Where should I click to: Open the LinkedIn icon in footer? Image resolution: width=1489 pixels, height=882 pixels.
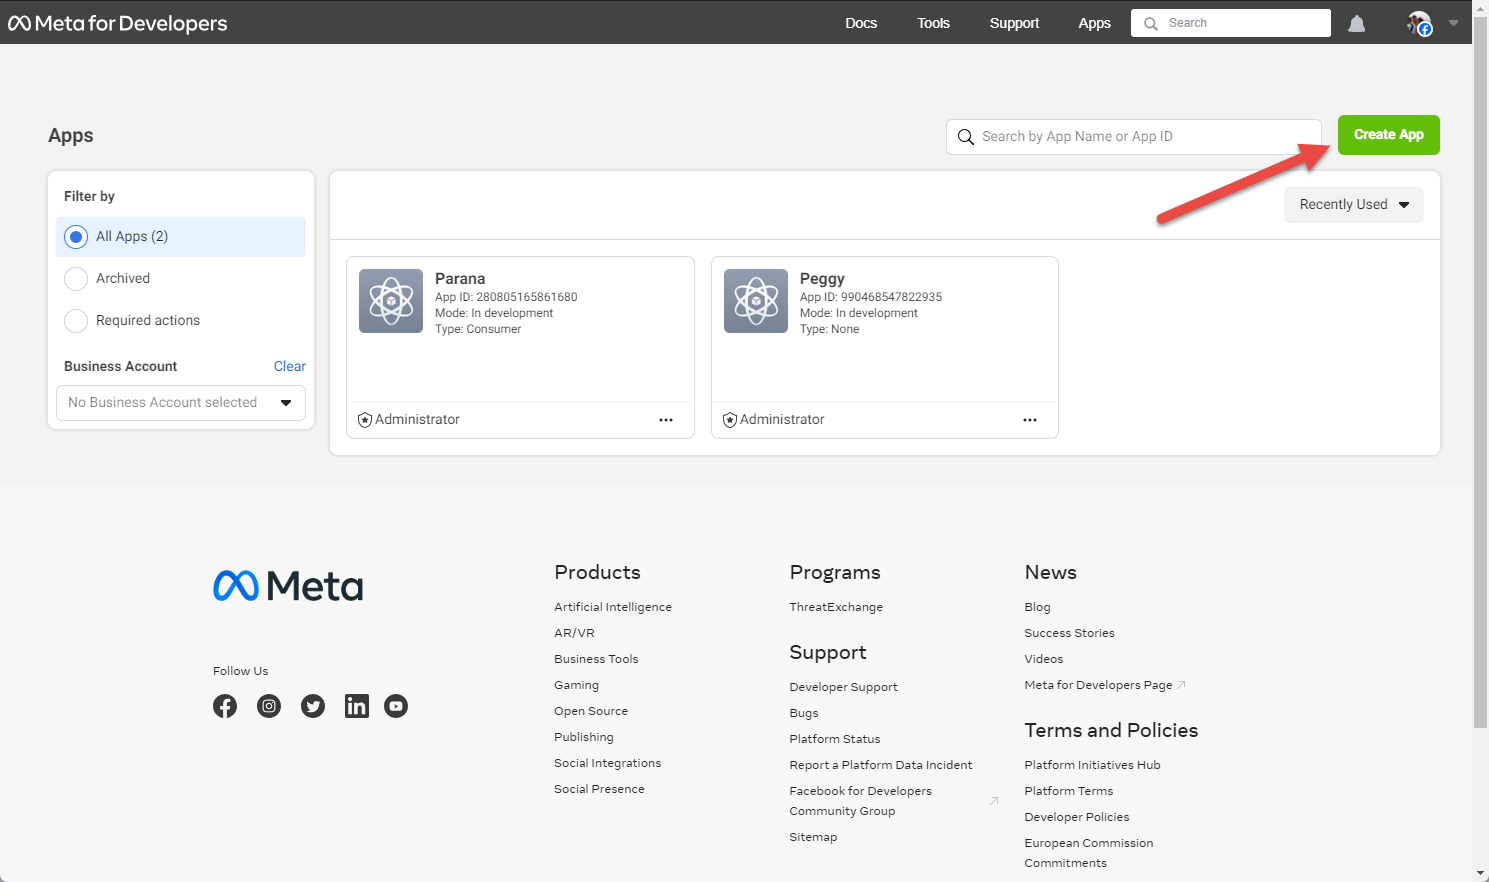[356, 706]
